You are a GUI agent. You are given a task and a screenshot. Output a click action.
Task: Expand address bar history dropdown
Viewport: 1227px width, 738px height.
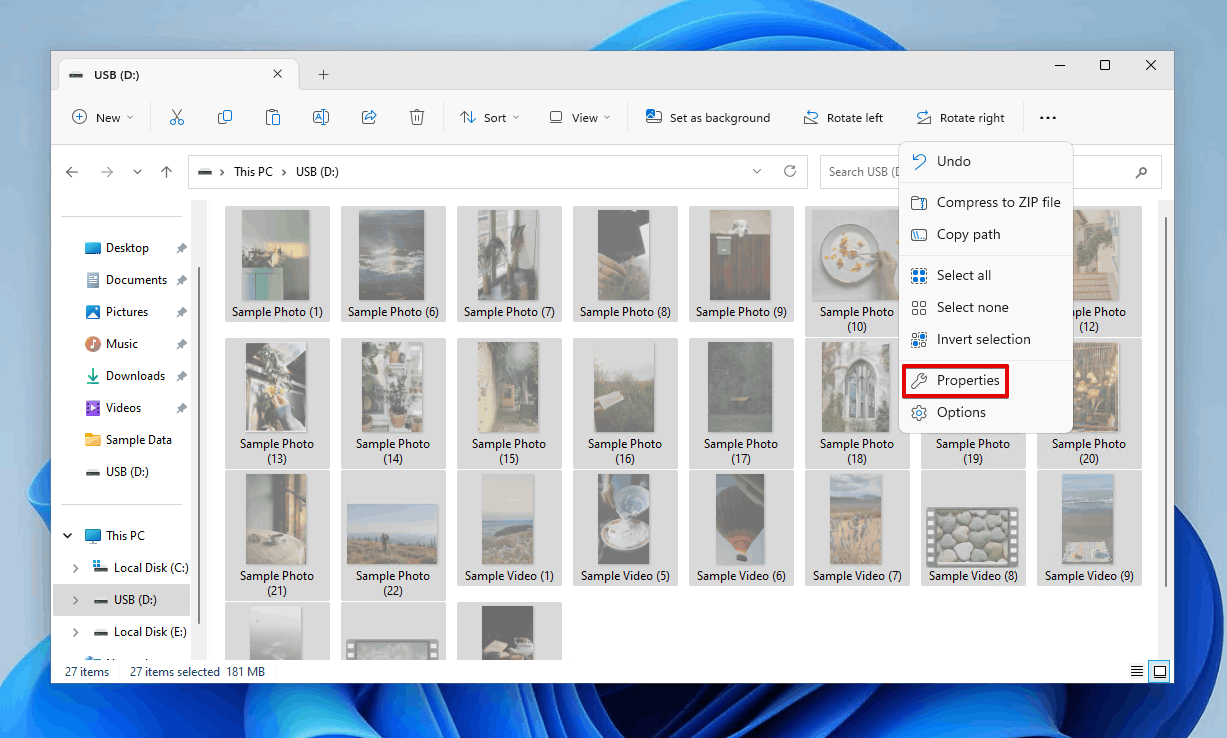point(757,172)
